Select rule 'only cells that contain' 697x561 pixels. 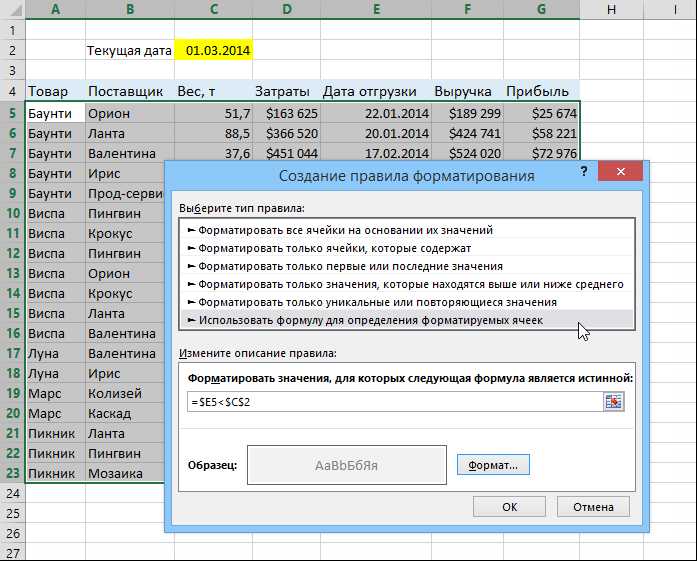point(407,248)
